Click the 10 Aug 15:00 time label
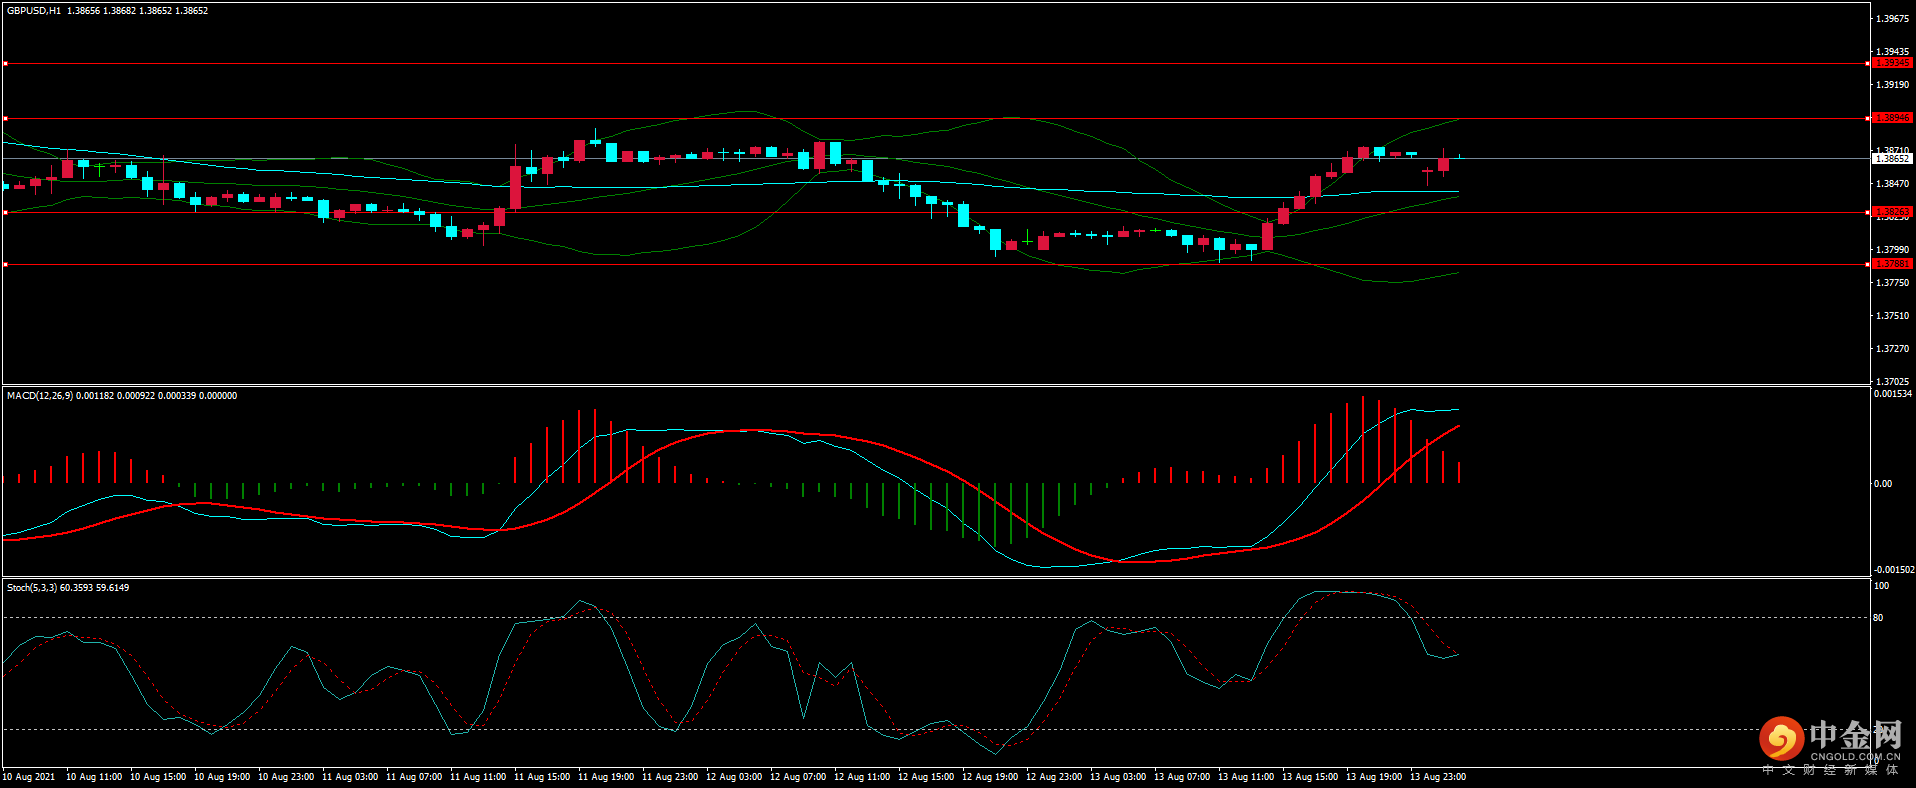 [158, 777]
